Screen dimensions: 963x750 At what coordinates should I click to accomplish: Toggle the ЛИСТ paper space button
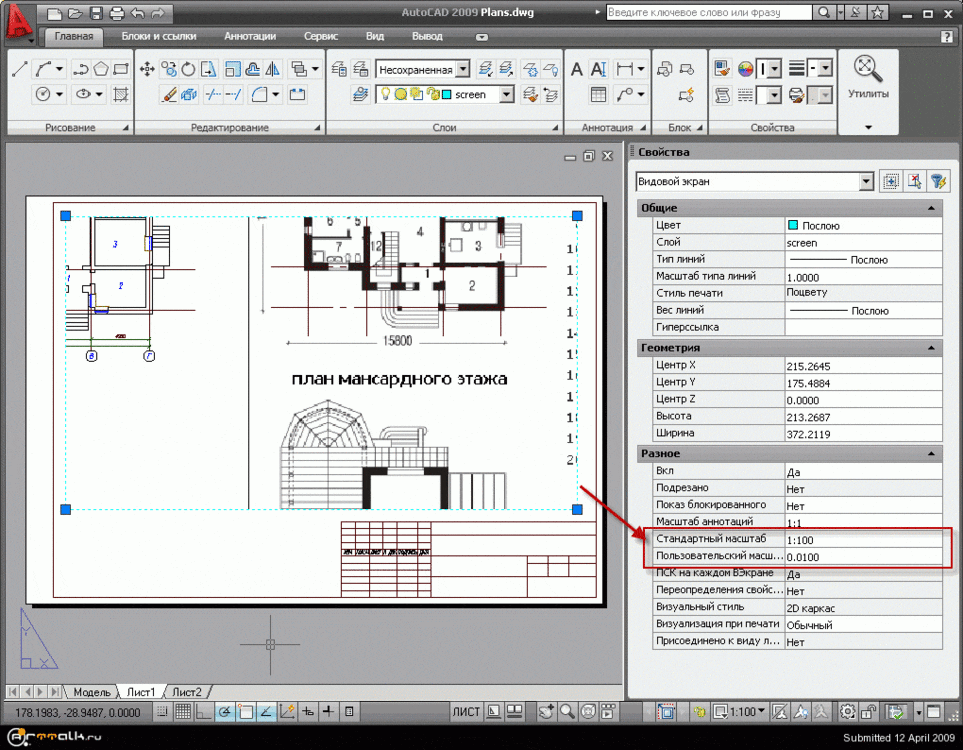(466, 712)
